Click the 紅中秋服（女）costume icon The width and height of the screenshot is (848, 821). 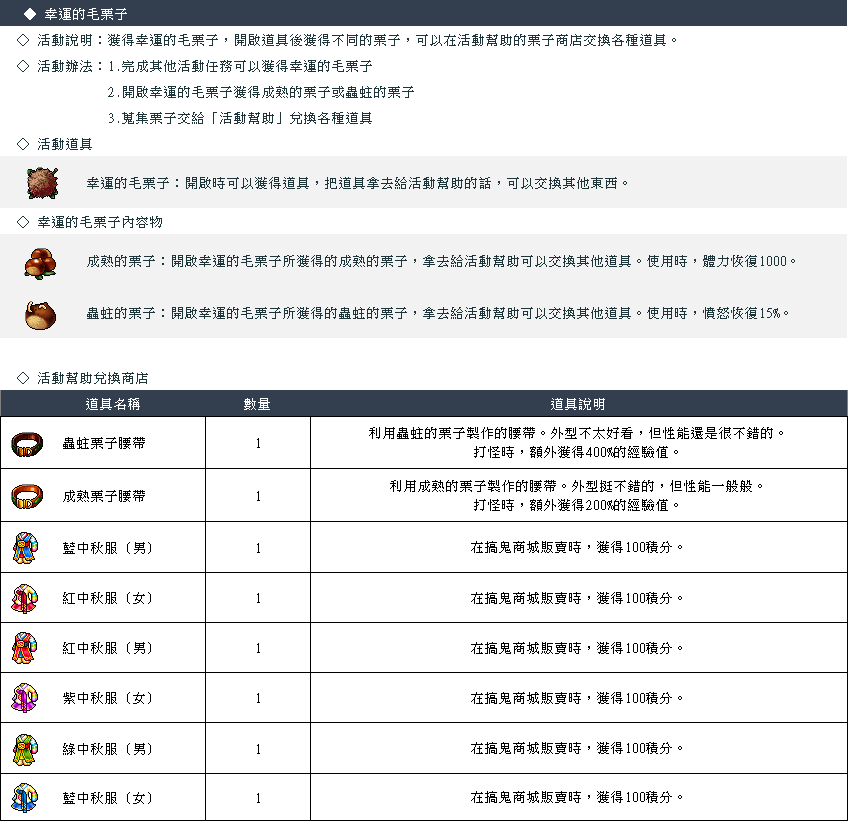point(25,598)
